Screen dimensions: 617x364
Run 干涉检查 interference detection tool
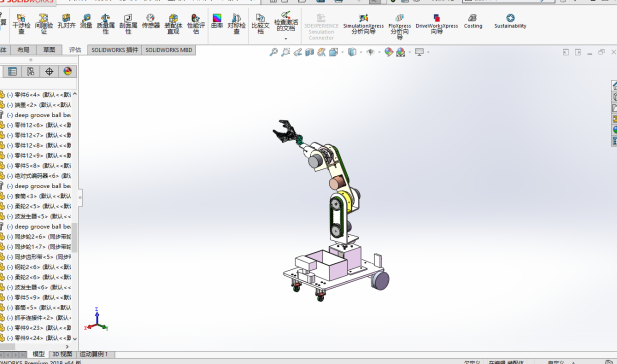[x=21, y=24]
